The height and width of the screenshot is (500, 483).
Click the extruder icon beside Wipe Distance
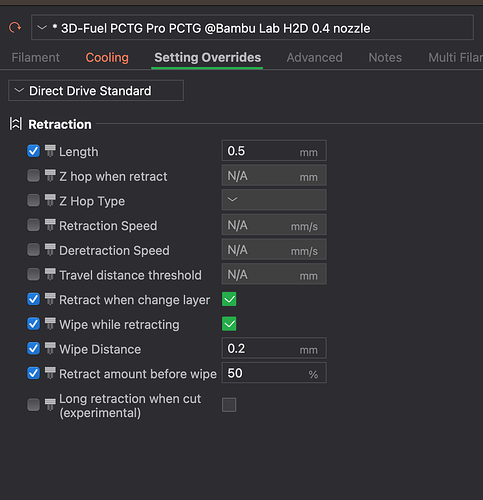click(x=50, y=349)
